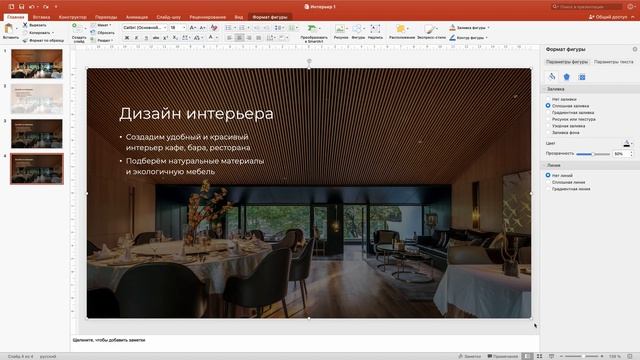
Task: Apply superscript formatting
Action: click(166, 38)
